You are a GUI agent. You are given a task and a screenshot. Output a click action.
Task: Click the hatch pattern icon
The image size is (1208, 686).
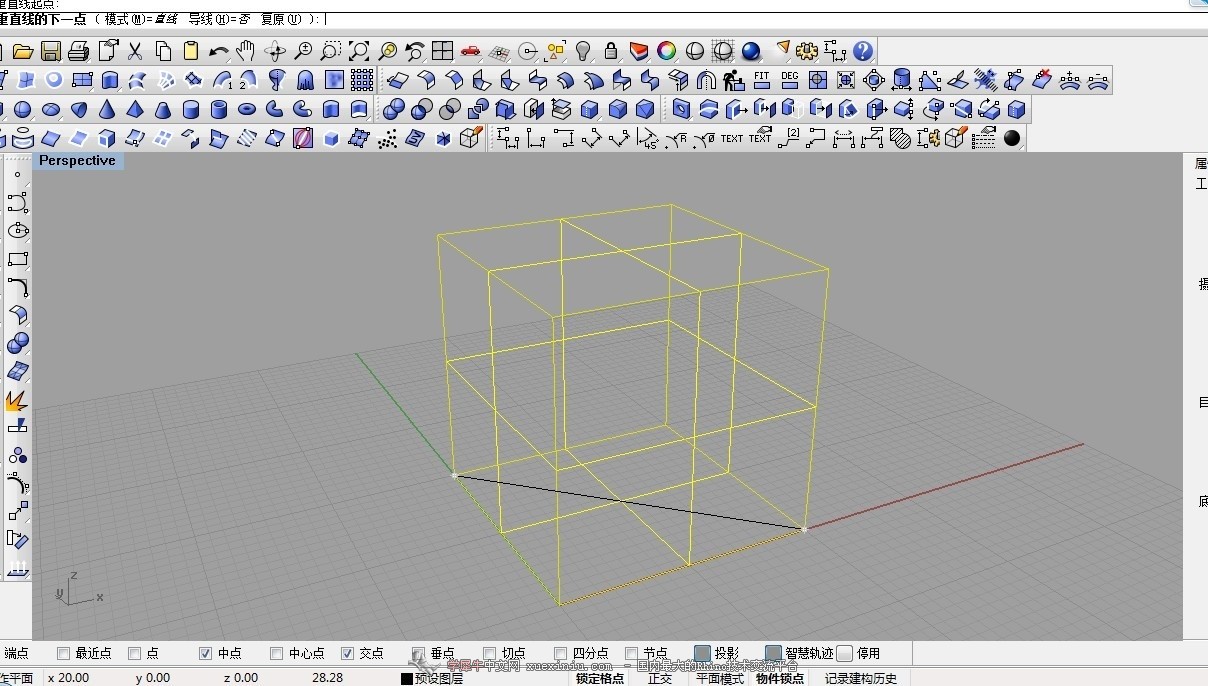click(x=900, y=138)
